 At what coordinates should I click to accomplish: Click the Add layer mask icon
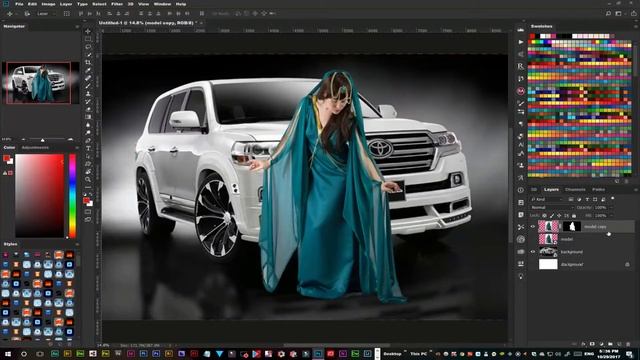pos(592,344)
